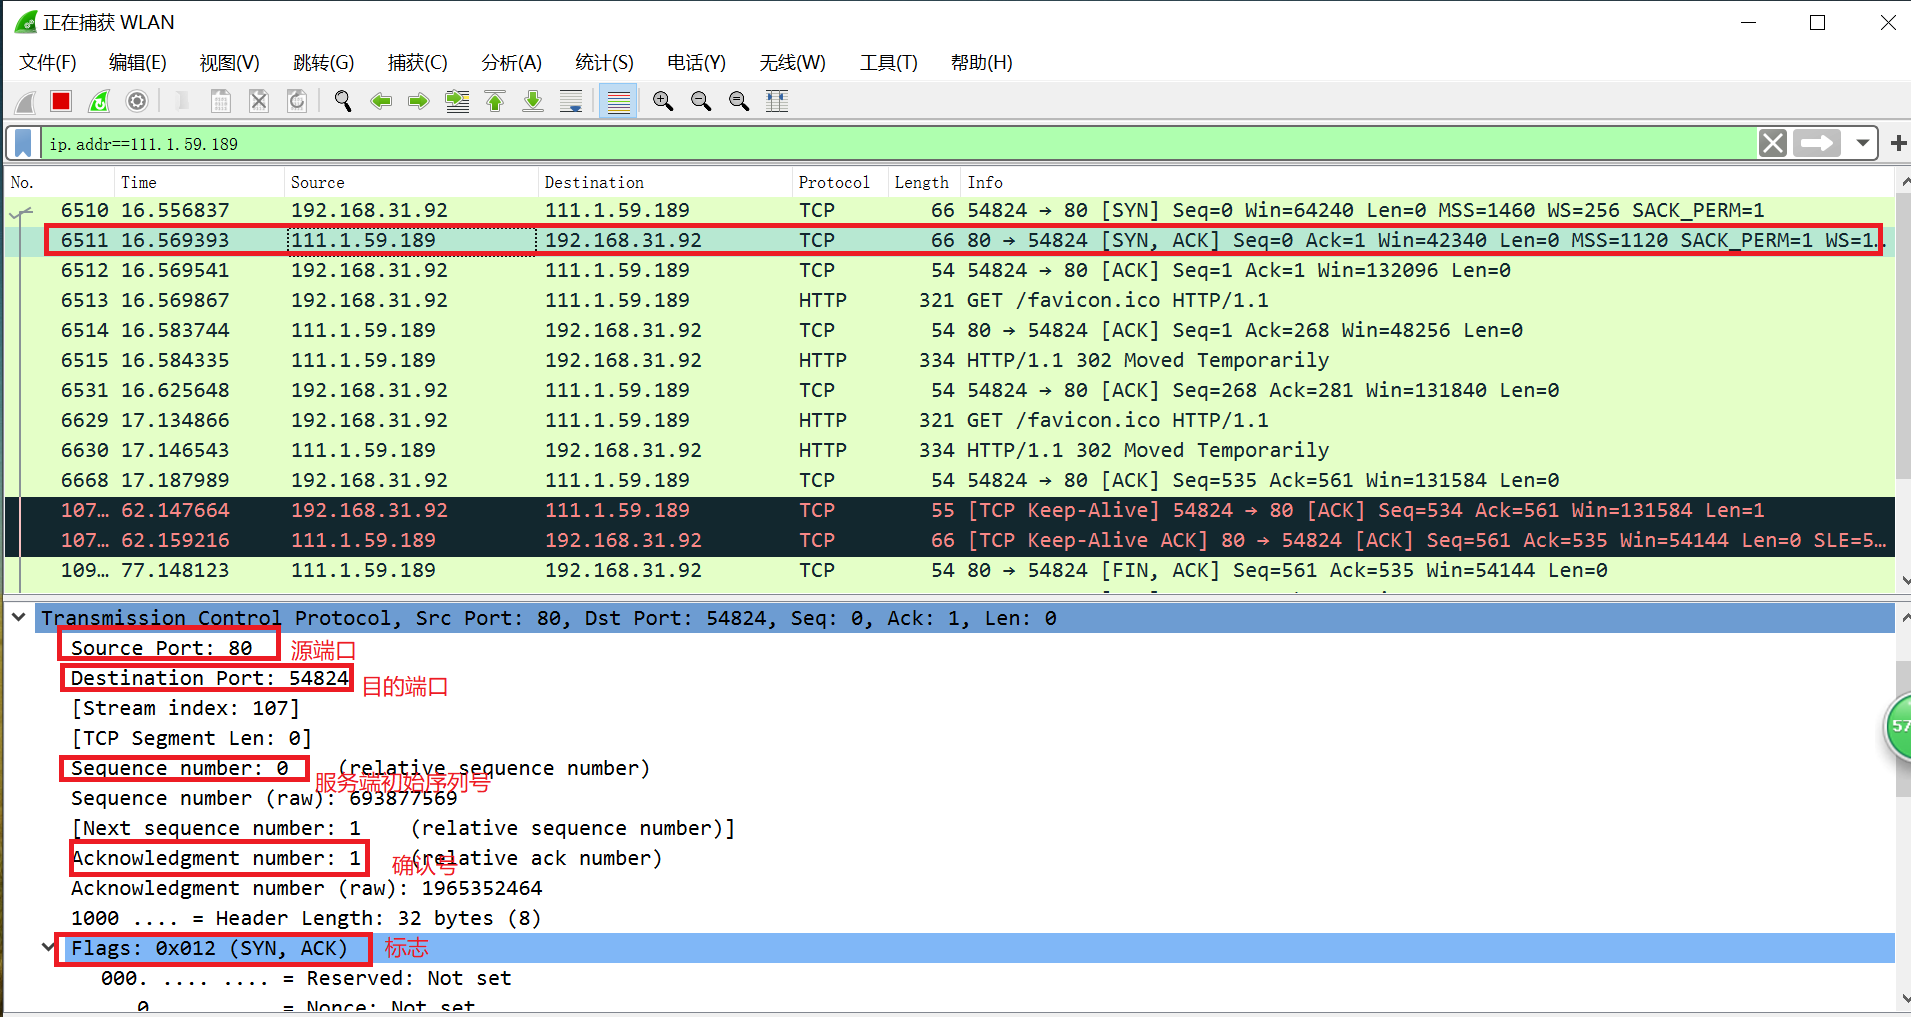
Task: Stop the live capture
Action: pyautogui.click(x=60, y=101)
